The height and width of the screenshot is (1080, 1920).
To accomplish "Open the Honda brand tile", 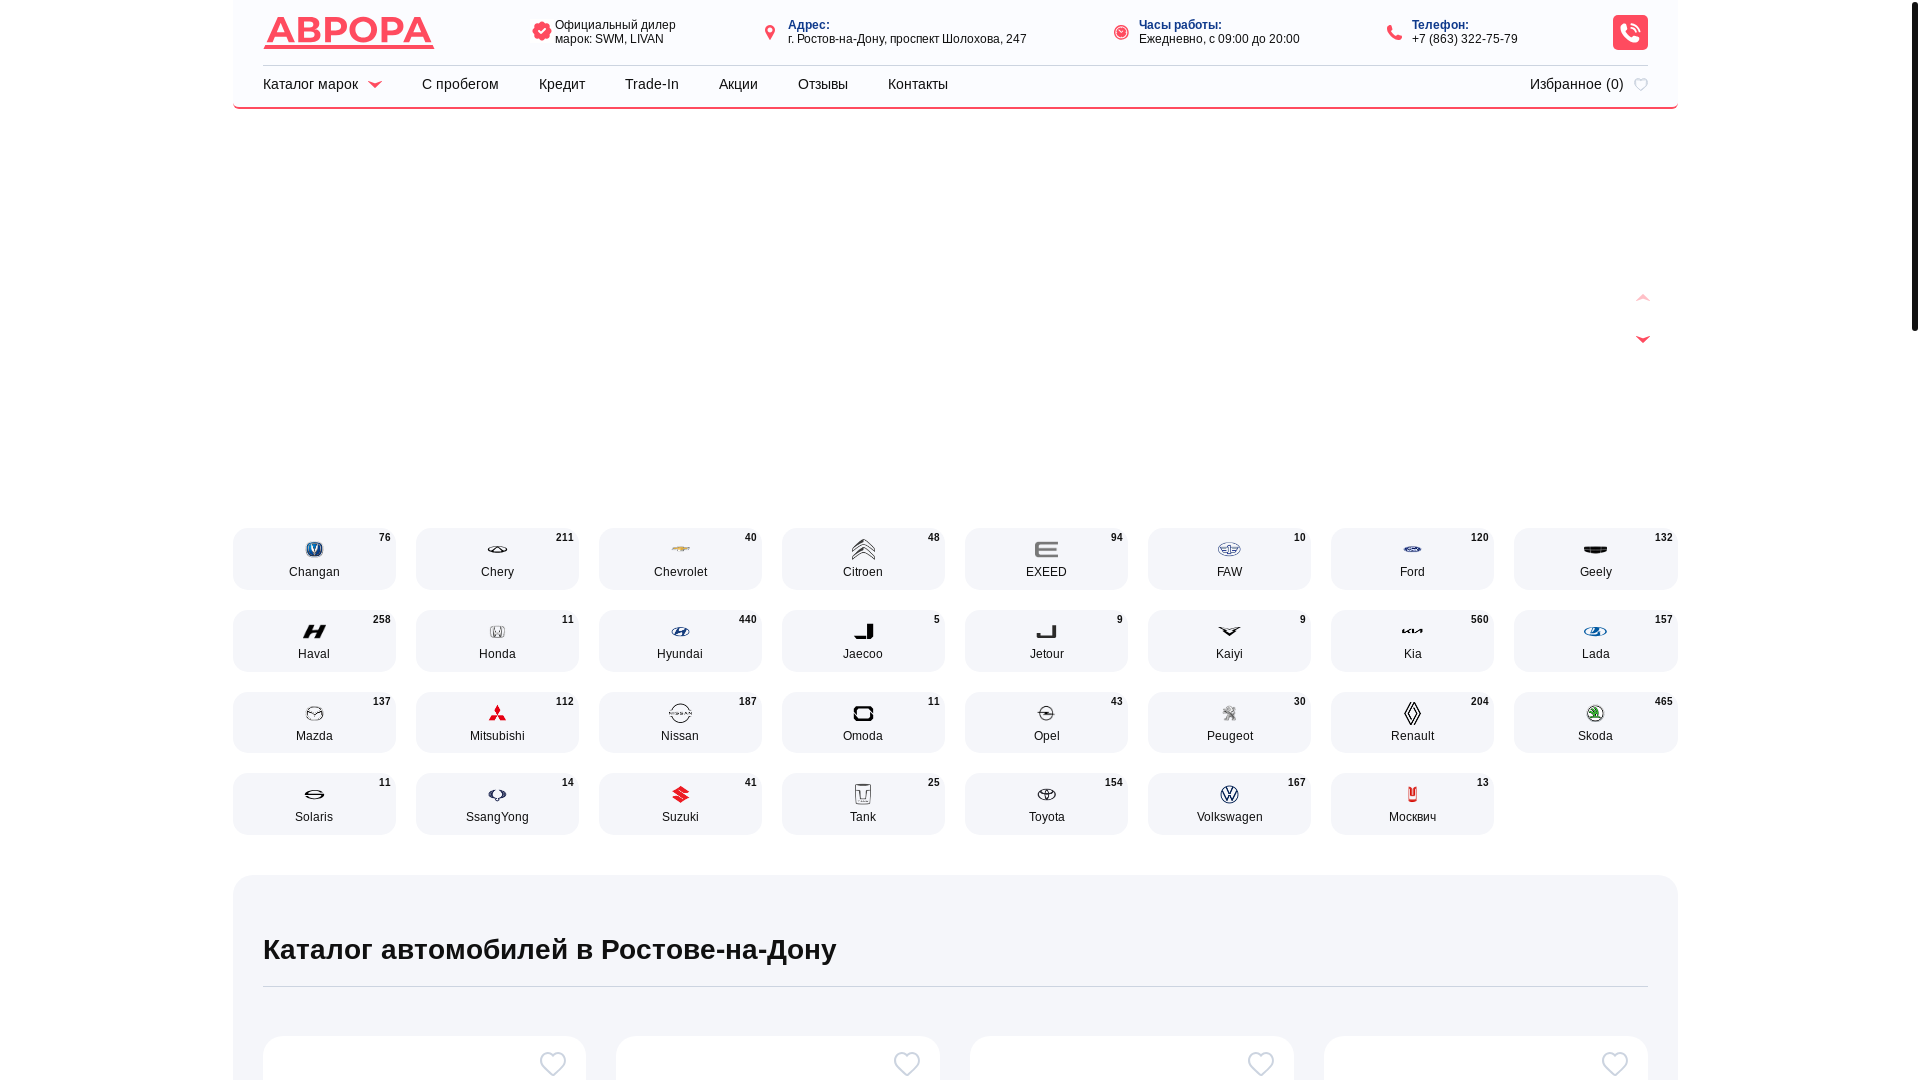I will (497, 641).
